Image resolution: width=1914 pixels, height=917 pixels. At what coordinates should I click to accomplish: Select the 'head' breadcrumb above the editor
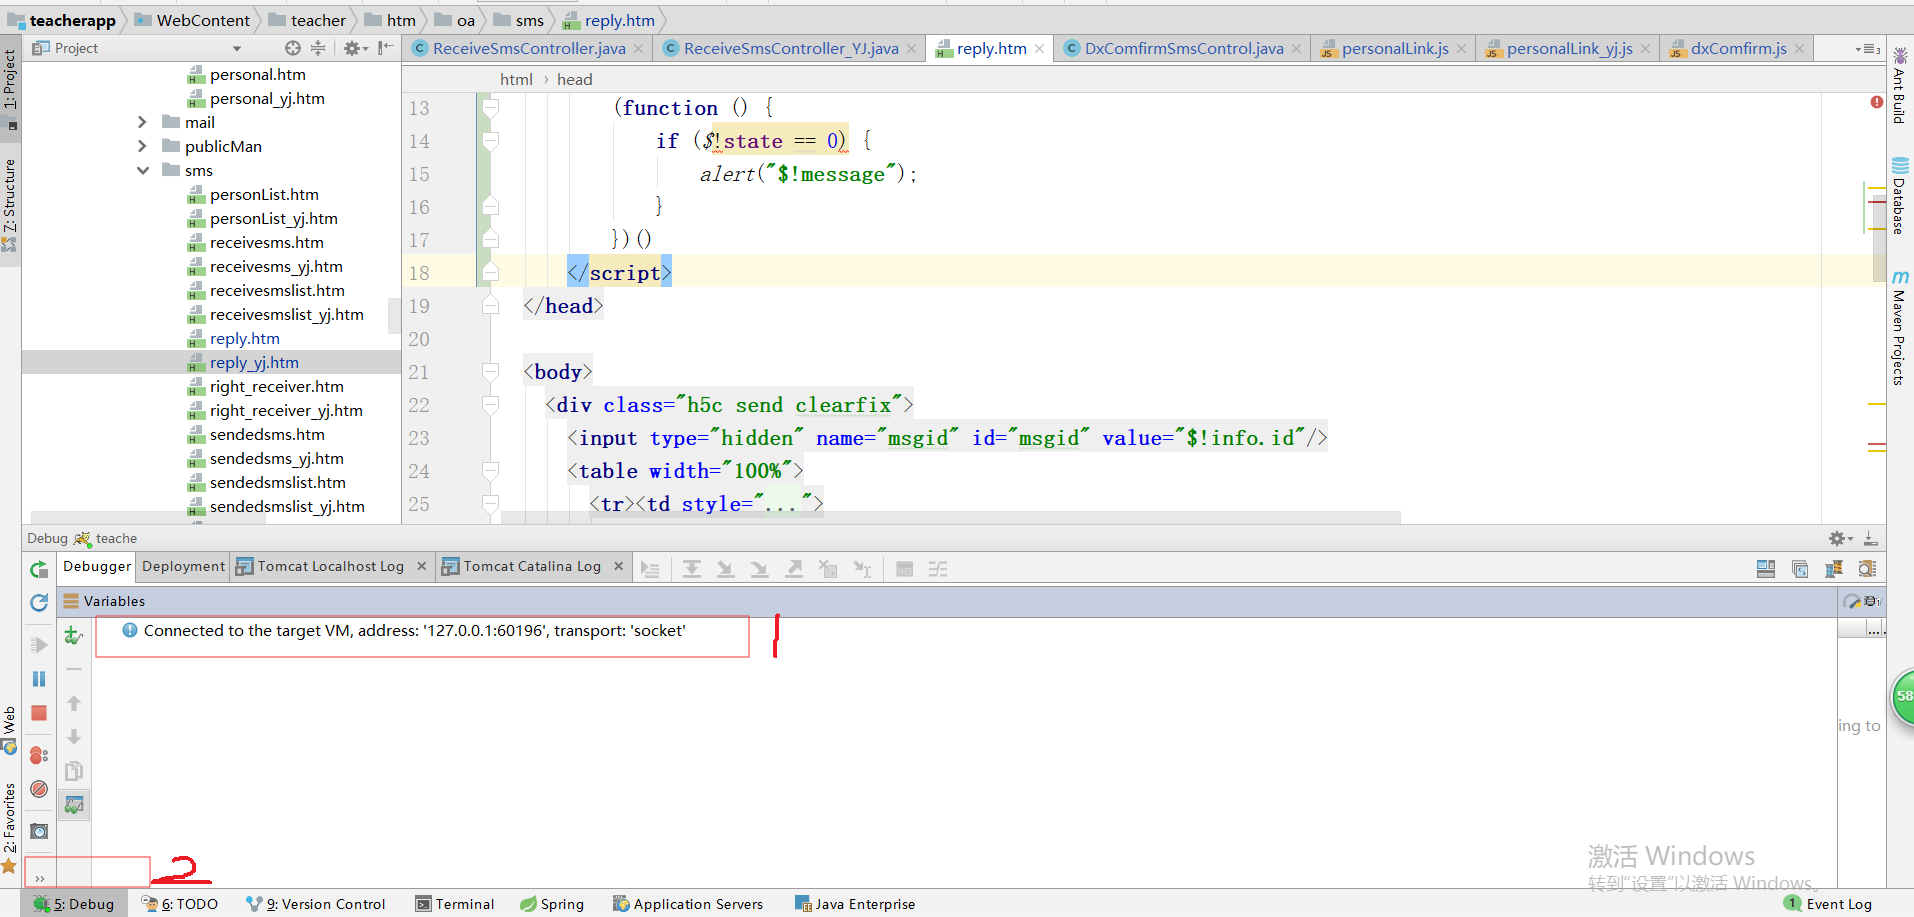574,79
